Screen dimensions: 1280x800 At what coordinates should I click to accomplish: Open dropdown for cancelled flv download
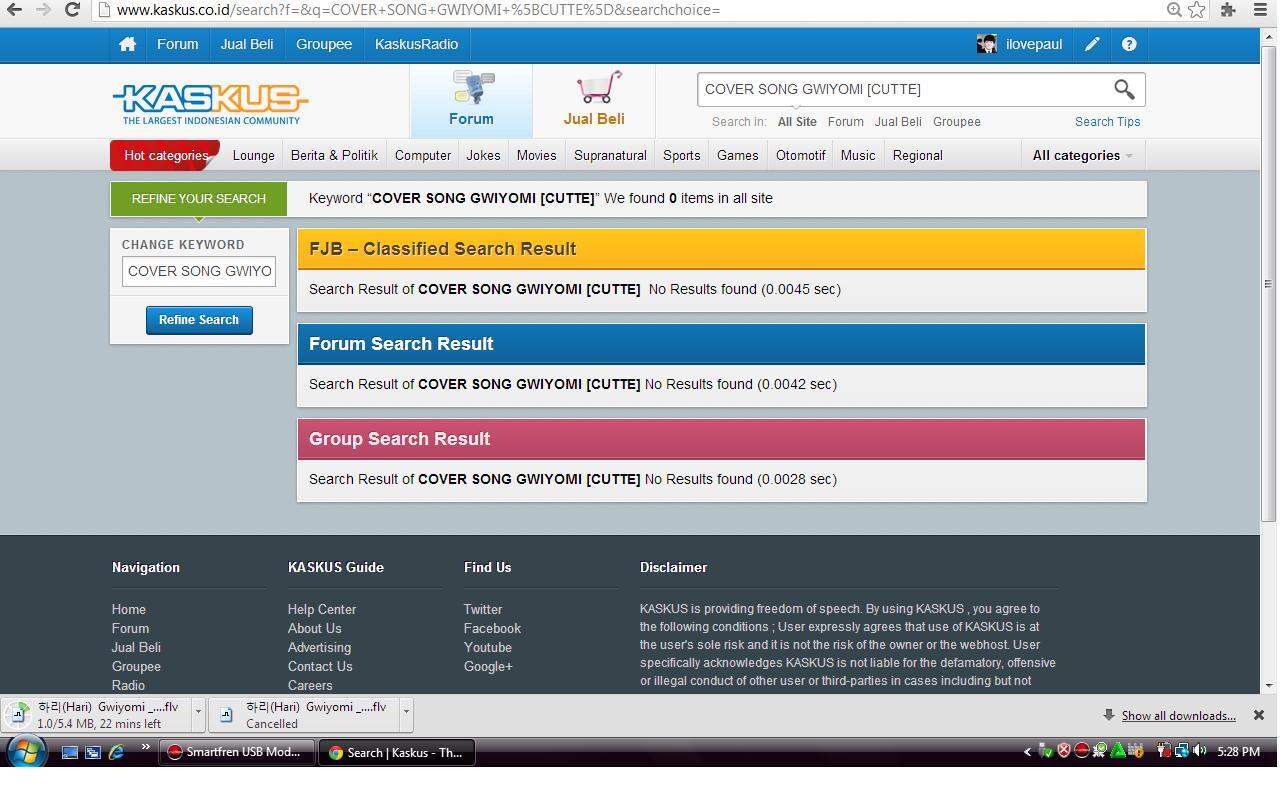[406, 712]
